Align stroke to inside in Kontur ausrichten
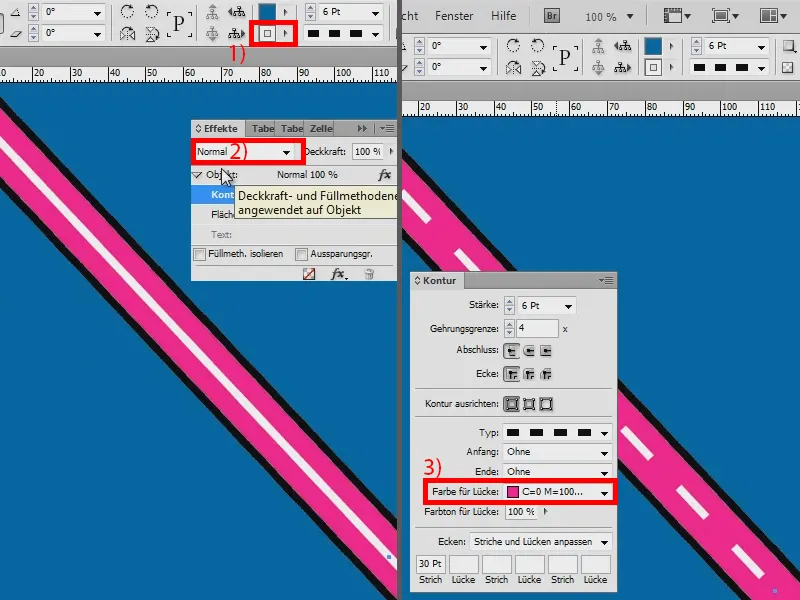The height and width of the screenshot is (600, 800). (x=529, y=404)
